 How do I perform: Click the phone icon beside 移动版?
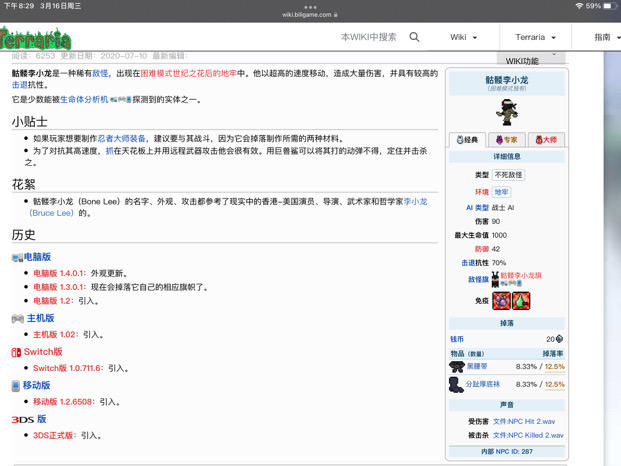pos(15,386)
